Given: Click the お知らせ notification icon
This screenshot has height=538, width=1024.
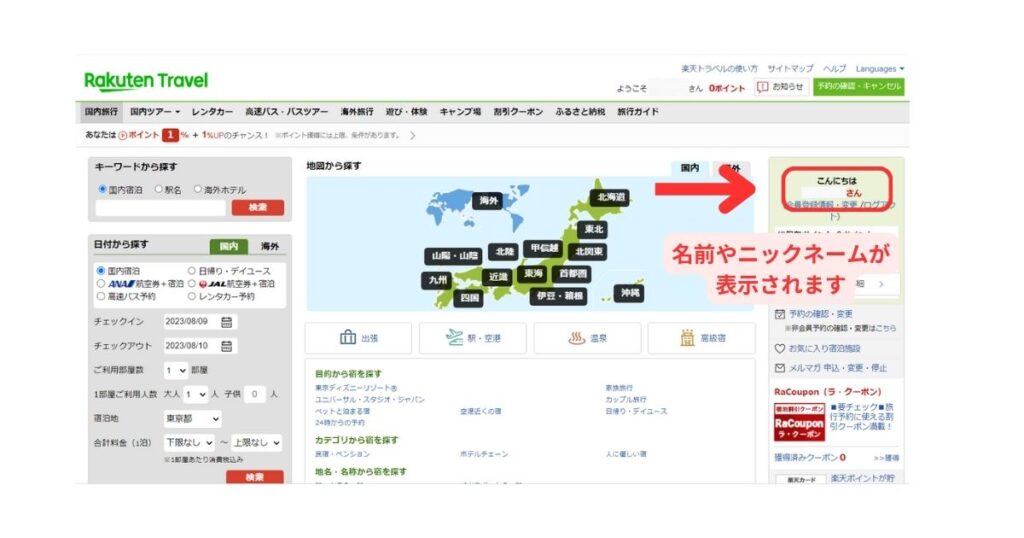Looking at the screenshot, I should point(762,87).
